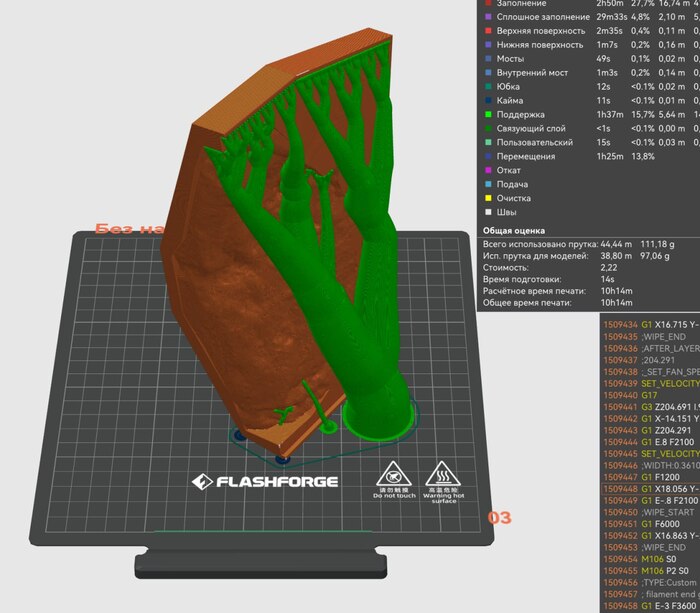Toggle Швы seams display
700x613 pixels.
pyautogui.click(x=507, y=212)
